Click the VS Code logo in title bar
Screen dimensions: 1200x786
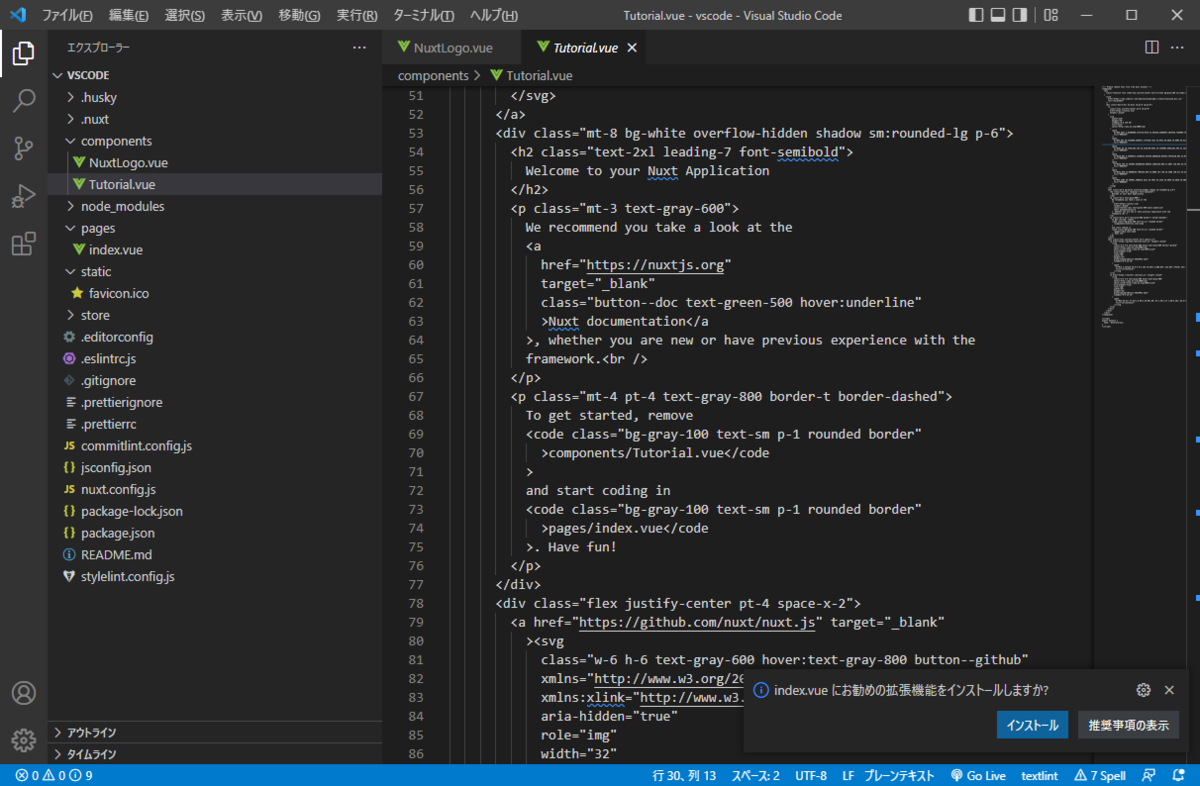click(x=17, y=15)
